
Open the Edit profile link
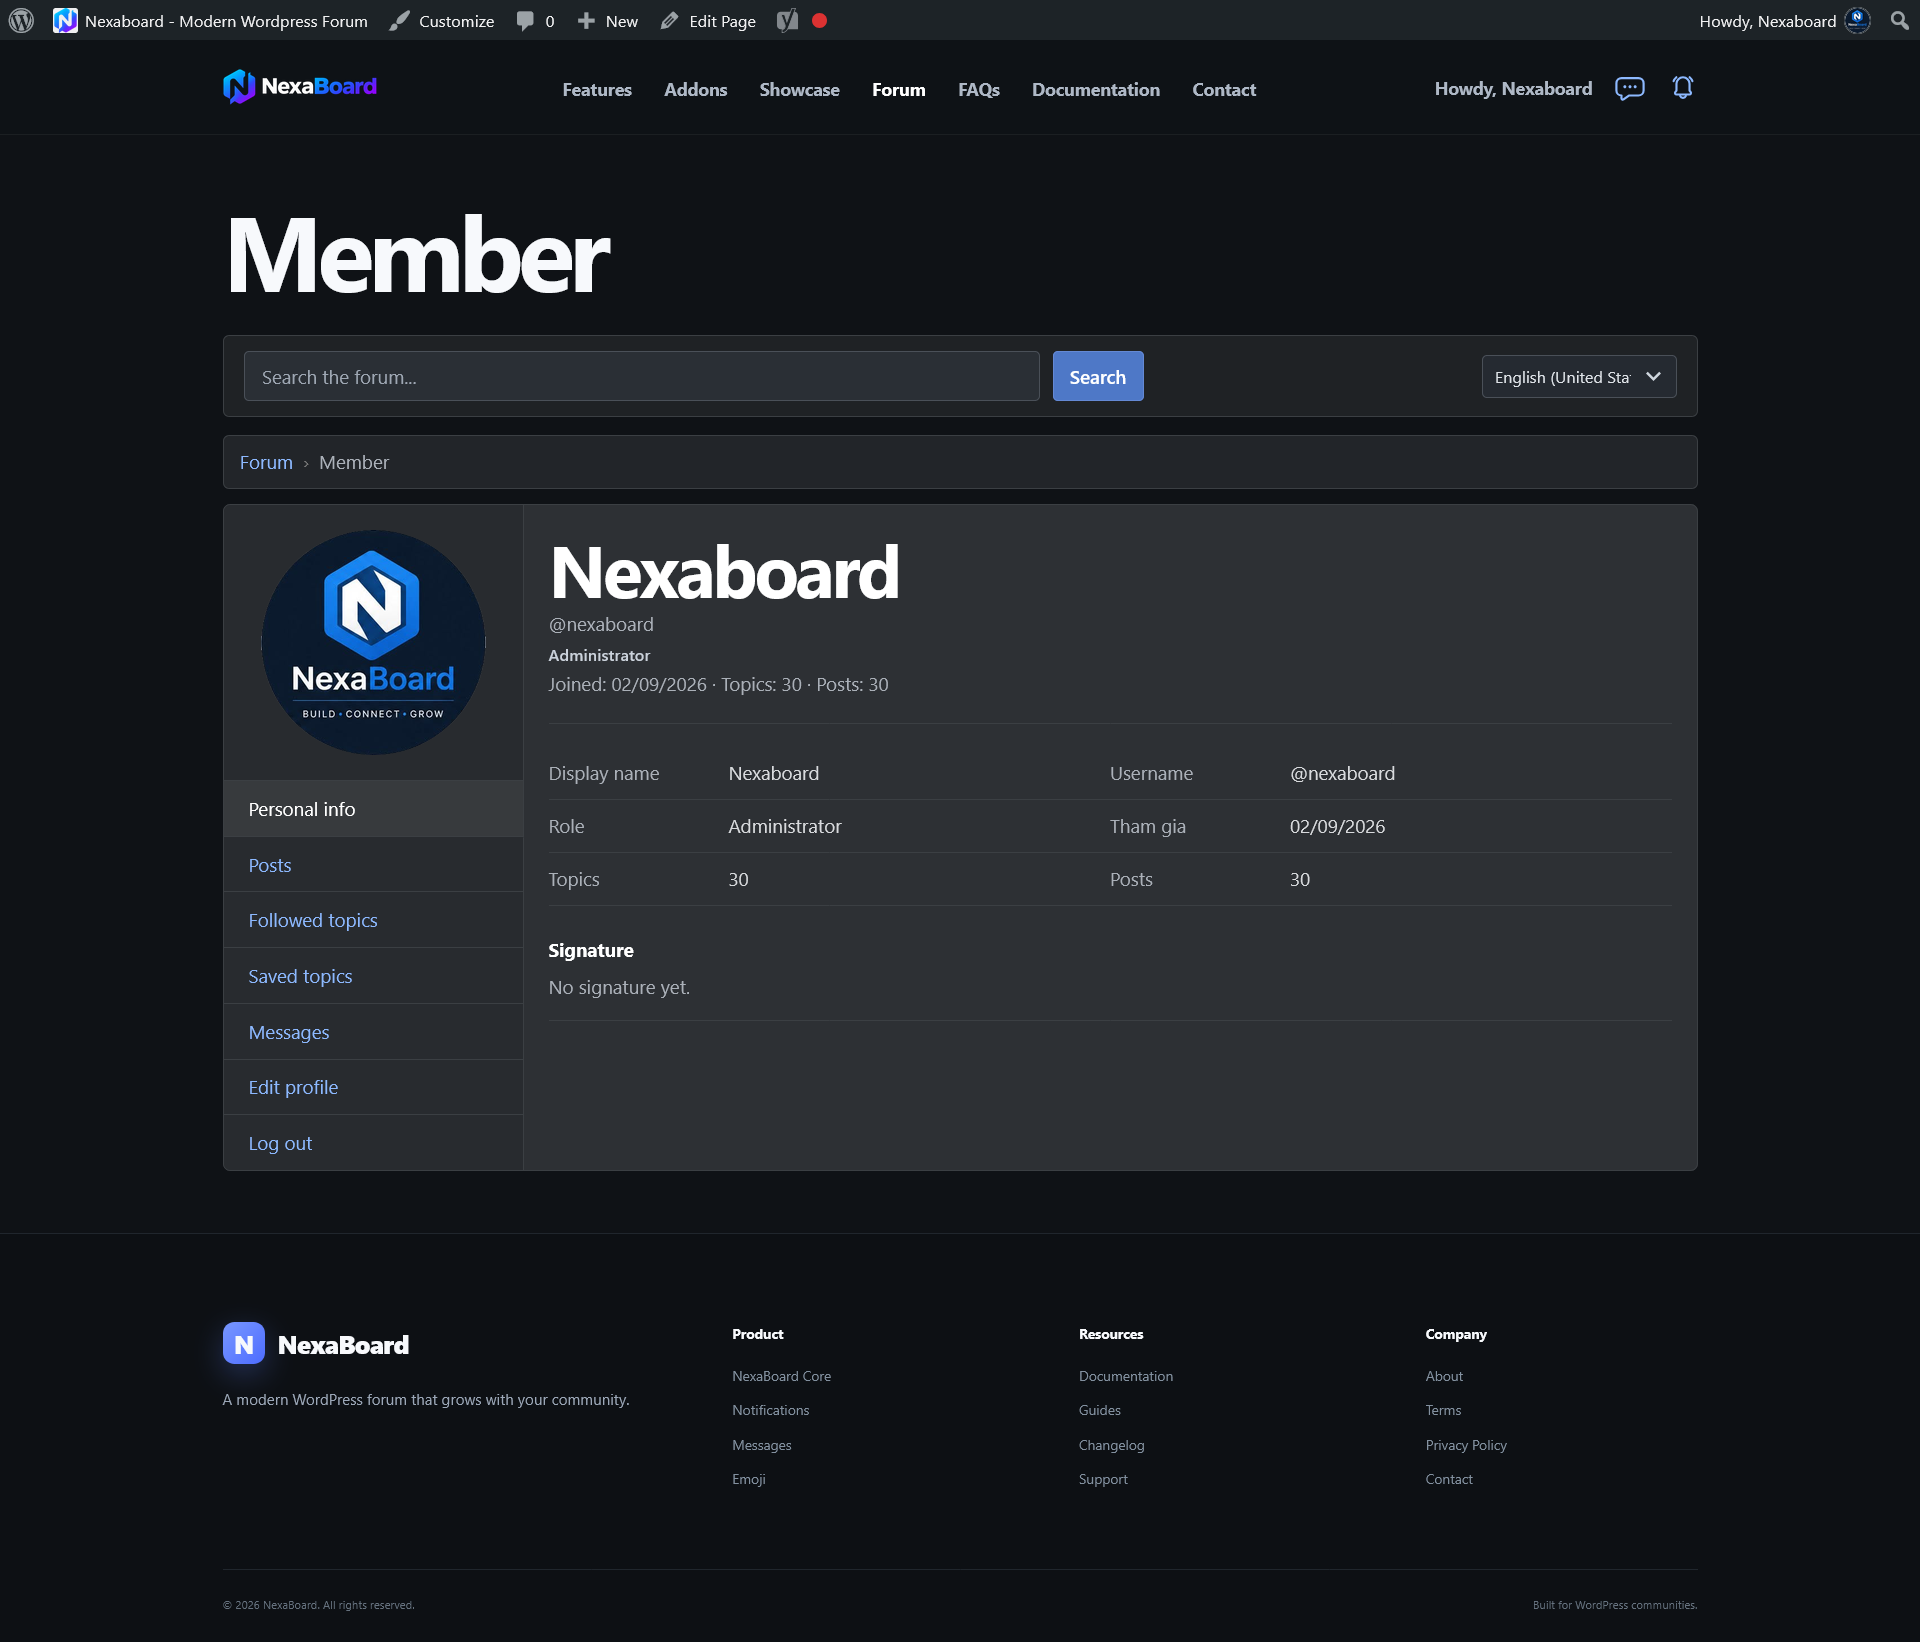point(373,1087)
